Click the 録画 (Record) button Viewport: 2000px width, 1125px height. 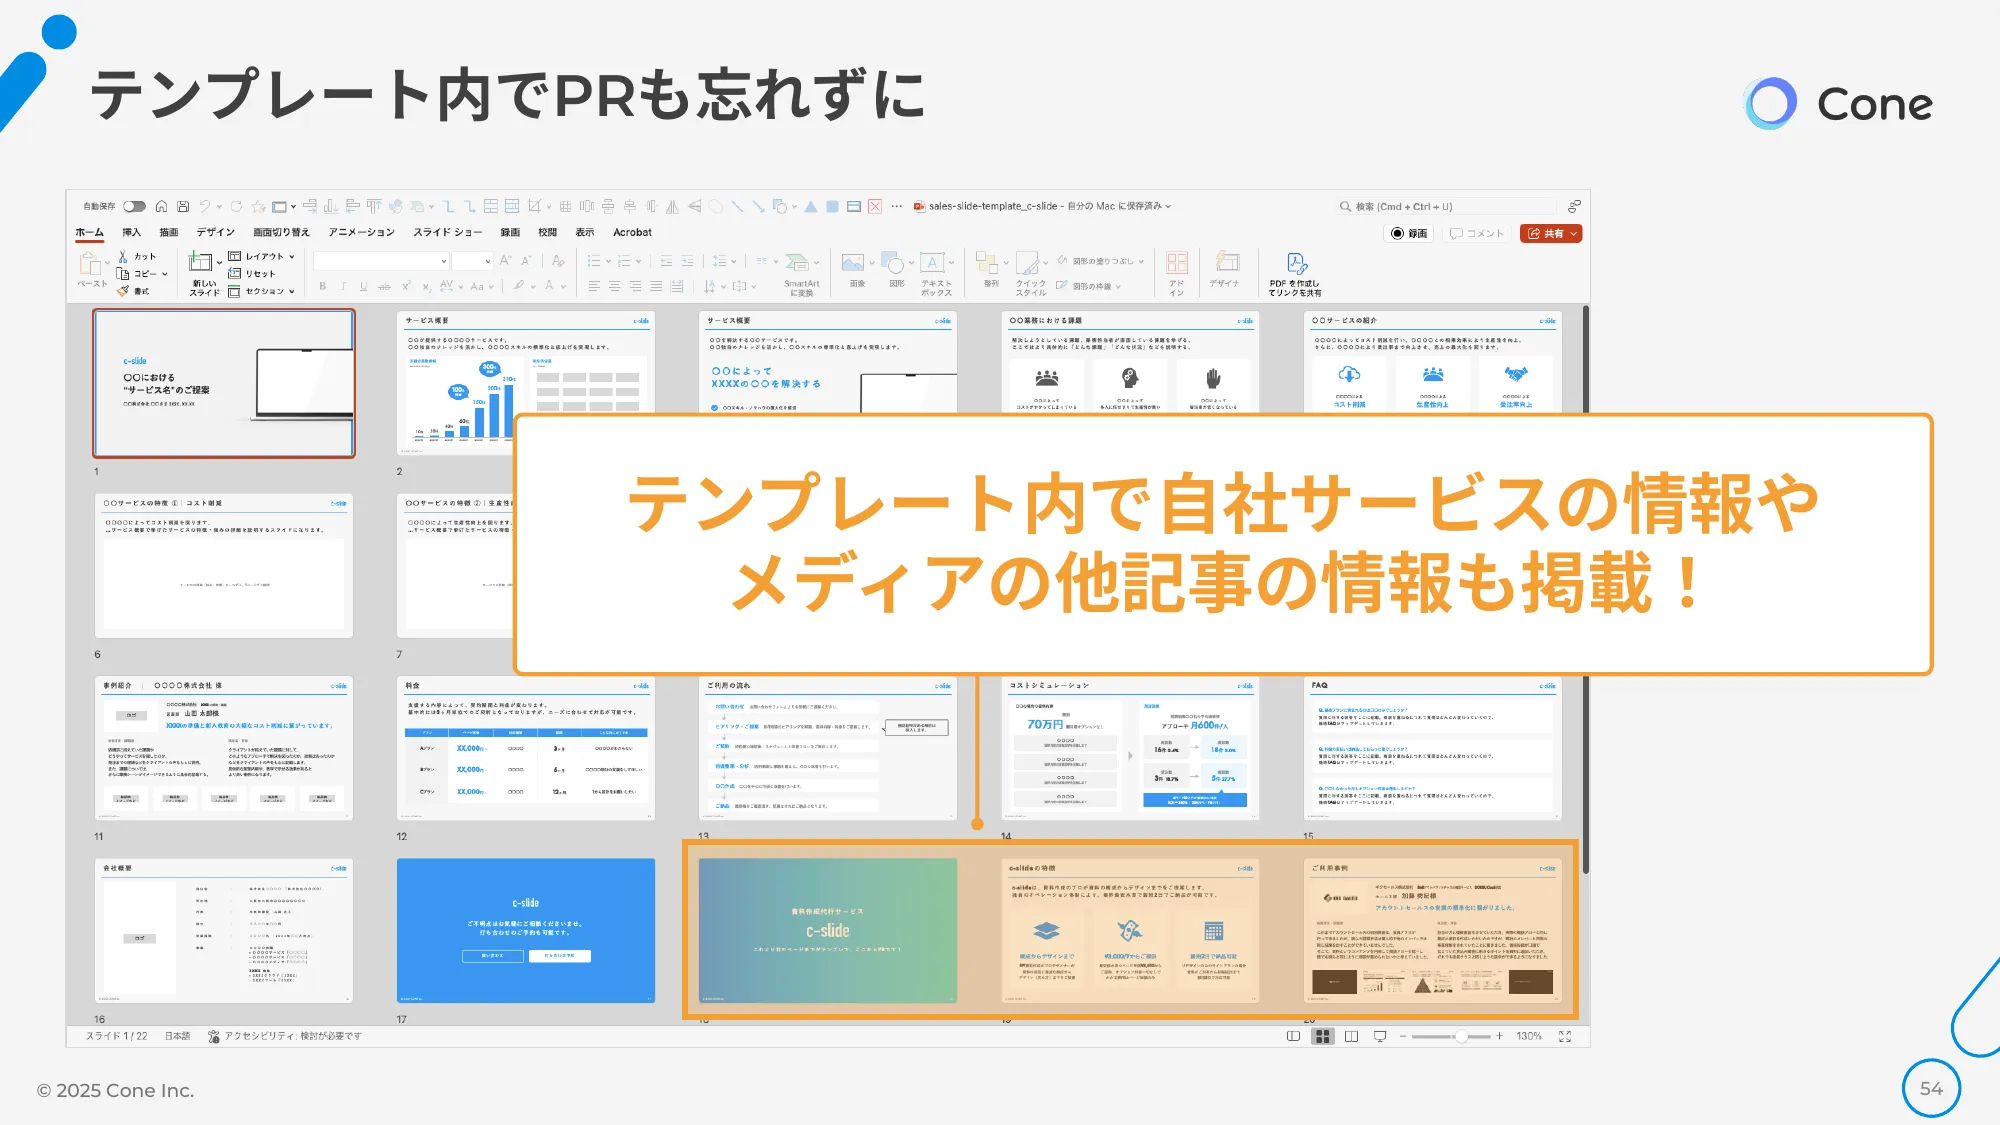(1411, 233)
